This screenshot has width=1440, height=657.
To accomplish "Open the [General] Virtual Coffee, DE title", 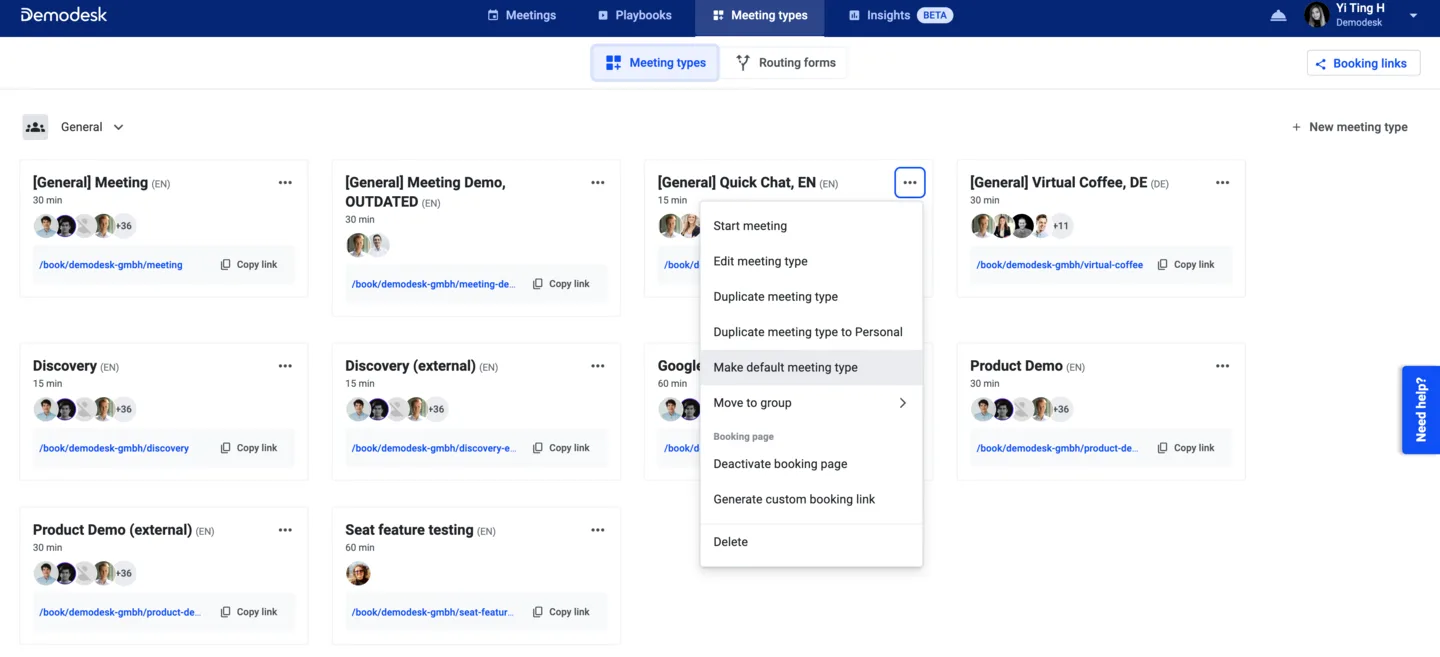I will click(1058, 182).
